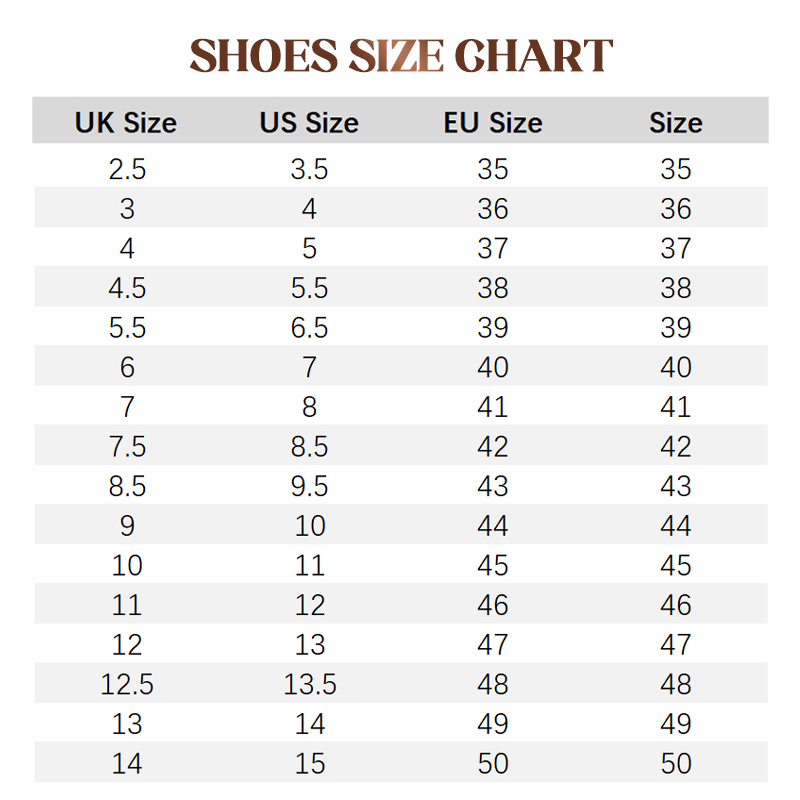Click 49 in the EU Size column
Image resolution: width=800 pixels, height=800 pixels.
click(493, 724)
